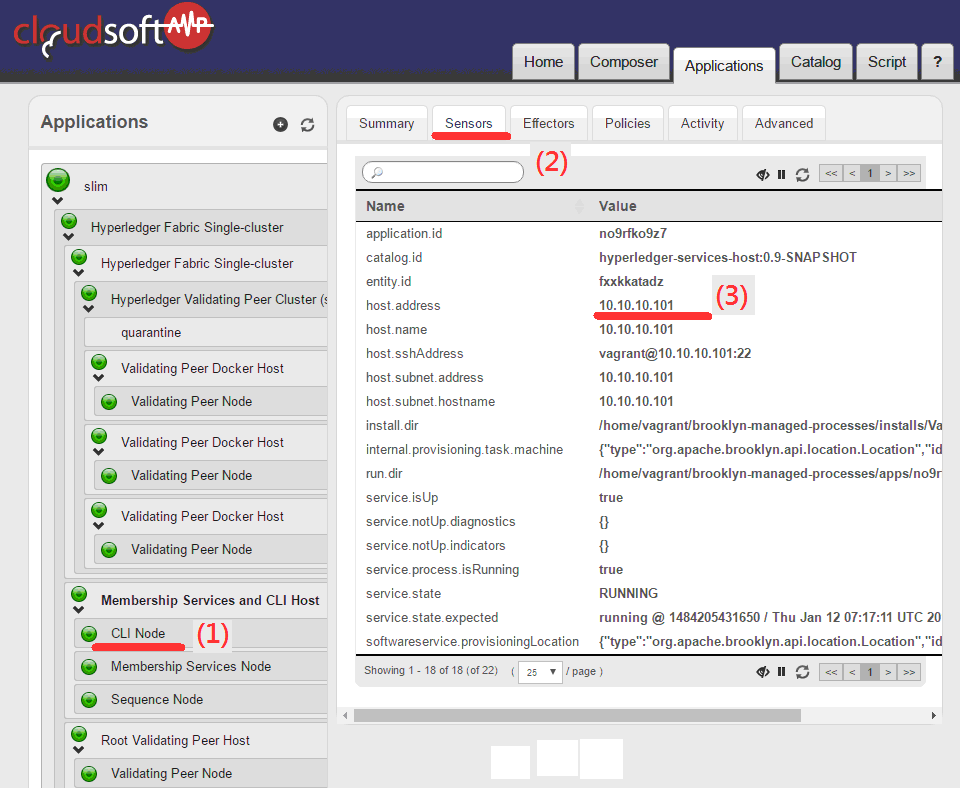Pause auto-refresh in top sensor toolbar
Screen dimensions: 960x788
tap(781, 174)
